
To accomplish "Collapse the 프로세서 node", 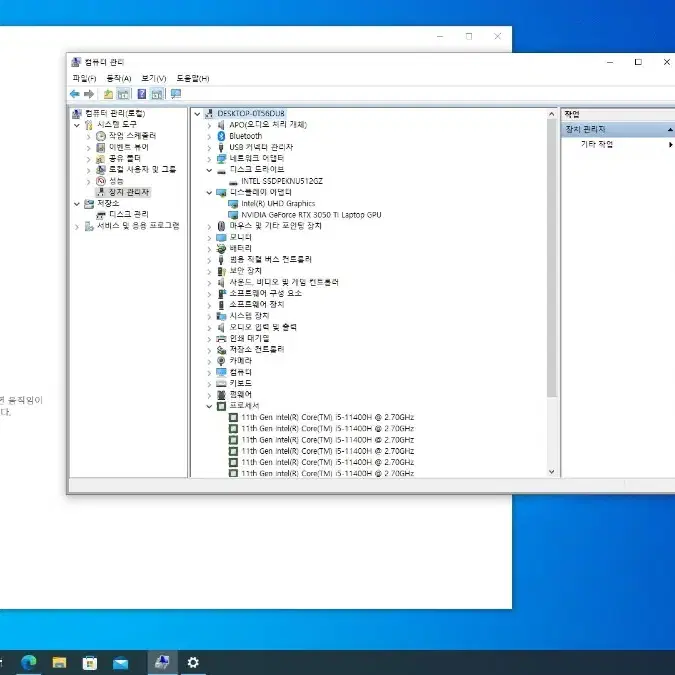I will point(209,406).
